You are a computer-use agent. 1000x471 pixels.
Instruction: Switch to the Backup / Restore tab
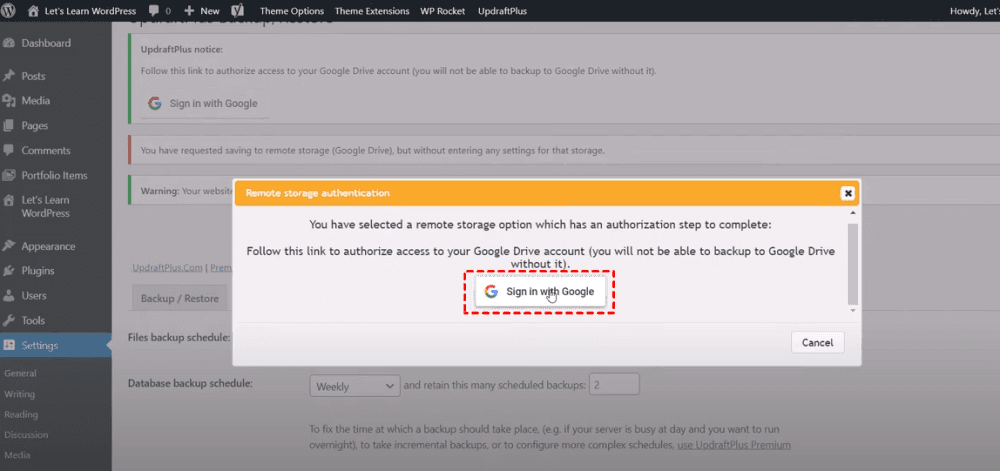[x=180, y=299]
